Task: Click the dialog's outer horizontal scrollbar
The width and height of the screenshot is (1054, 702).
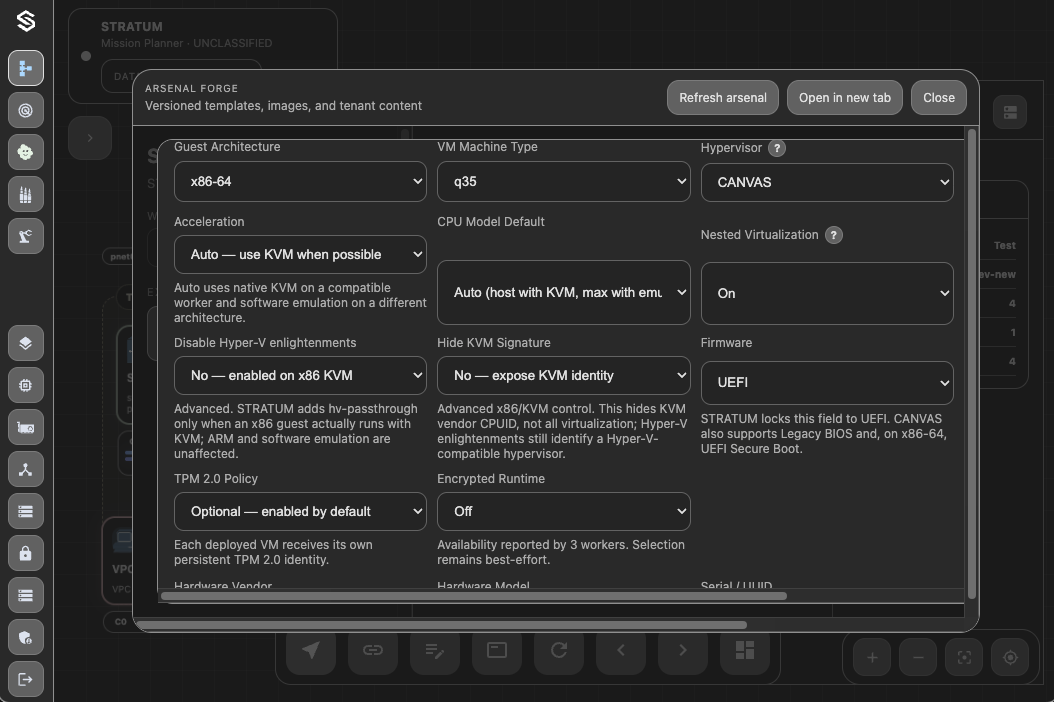Action: pyautogui.click(x=440, y=625)
